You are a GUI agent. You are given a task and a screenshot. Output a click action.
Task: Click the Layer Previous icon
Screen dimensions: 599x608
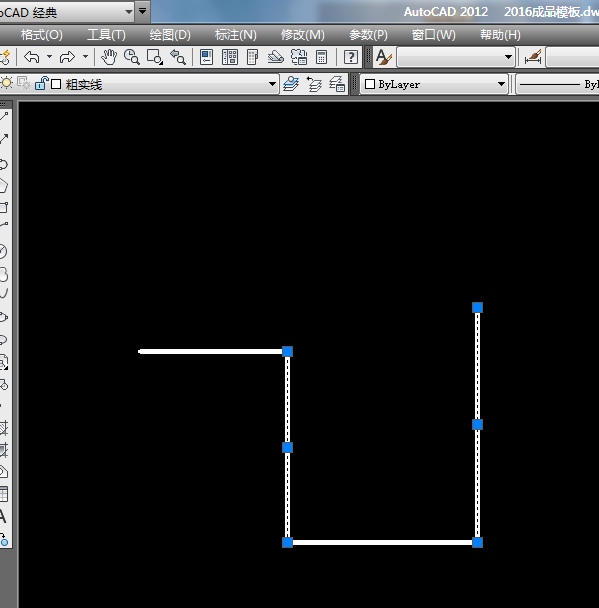314,84
